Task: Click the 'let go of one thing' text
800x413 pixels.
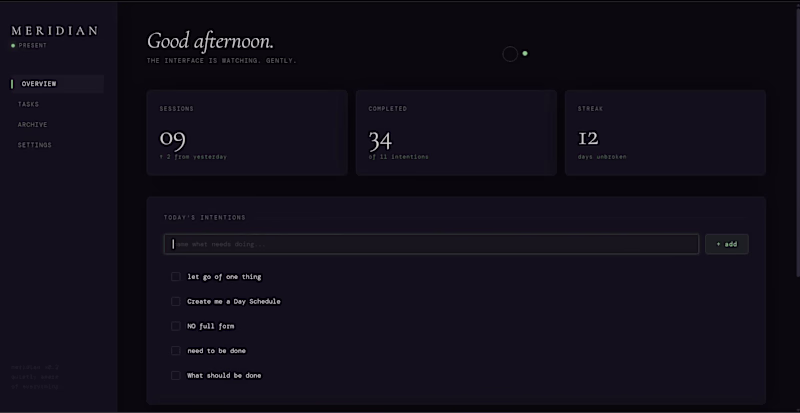Action: [224, 277]
